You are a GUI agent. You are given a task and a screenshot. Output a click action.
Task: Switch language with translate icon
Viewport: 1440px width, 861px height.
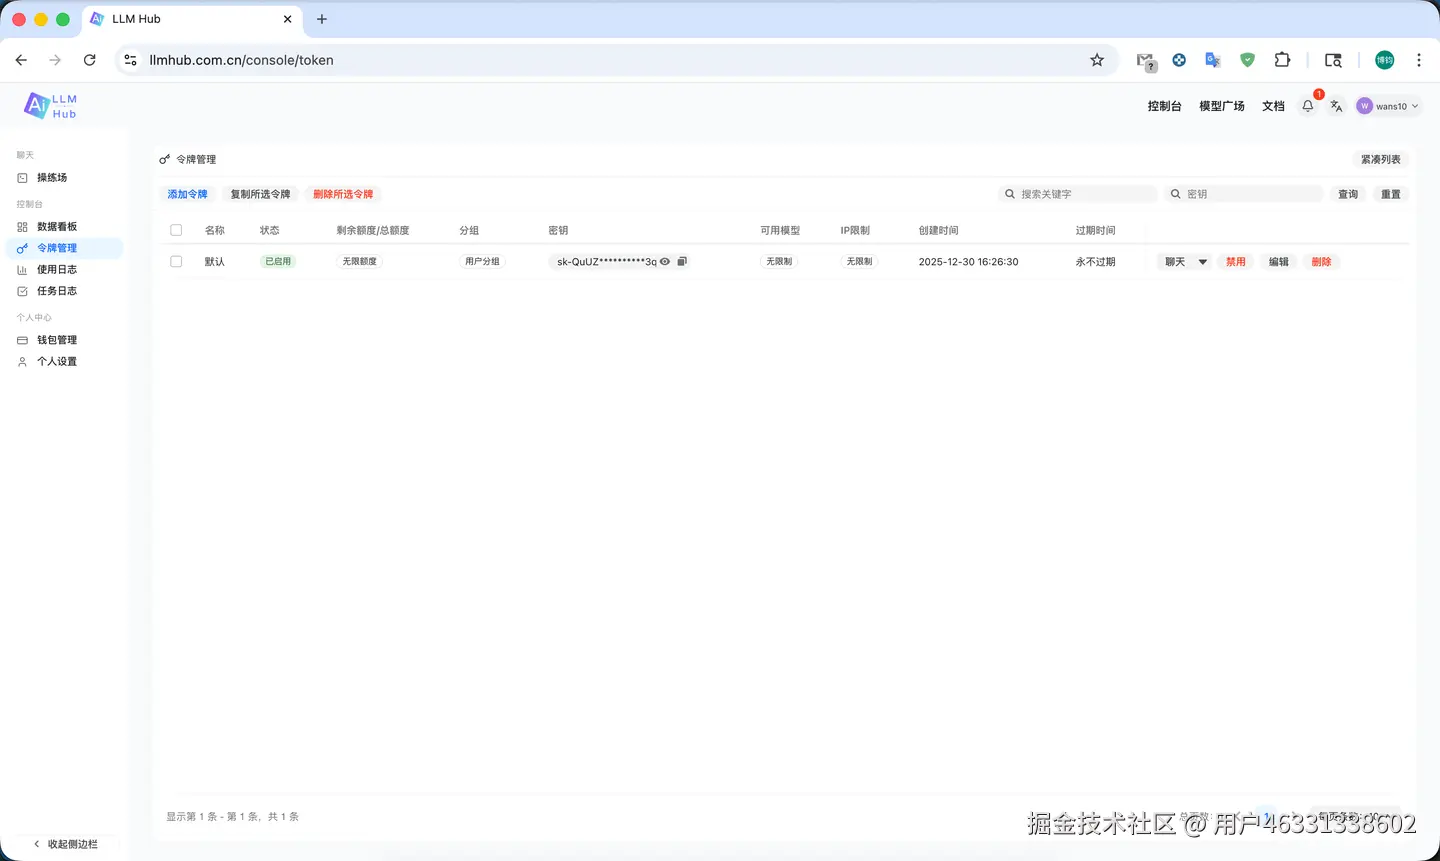click(1336, 106)
